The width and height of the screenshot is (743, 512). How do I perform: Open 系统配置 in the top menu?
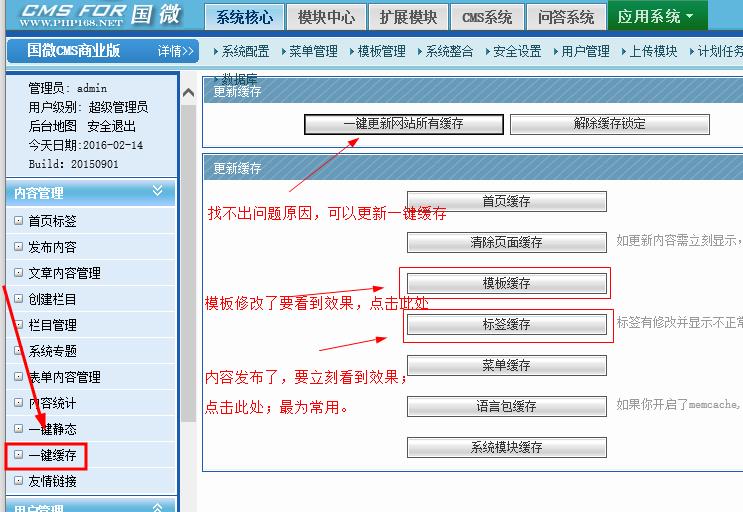[x=244, y=51]
